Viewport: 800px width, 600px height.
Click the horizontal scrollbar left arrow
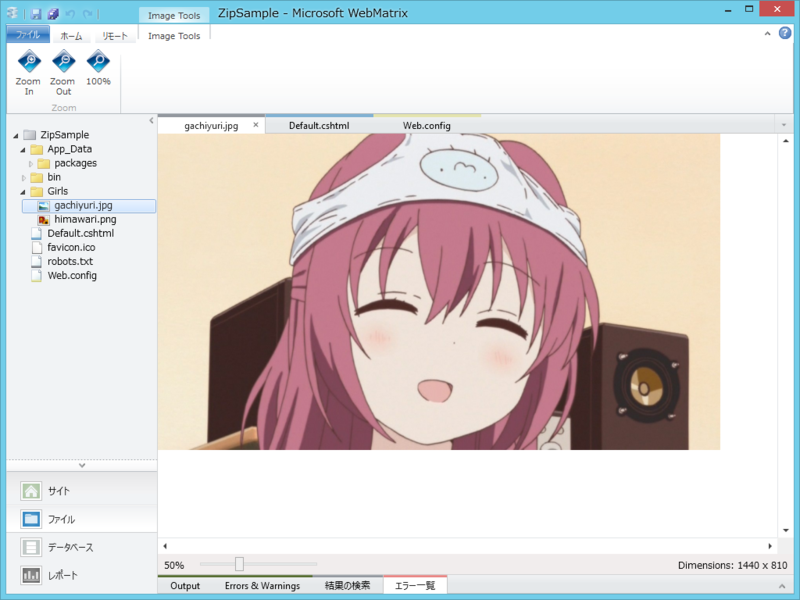click(x=165, y=546)
